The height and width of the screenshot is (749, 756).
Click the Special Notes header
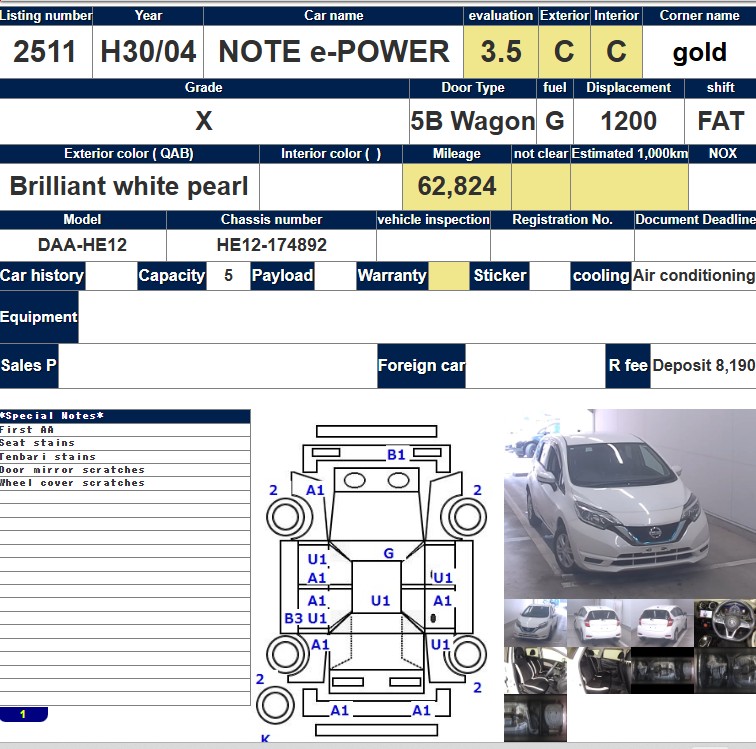pyautogui.click(x=125, y=416)
